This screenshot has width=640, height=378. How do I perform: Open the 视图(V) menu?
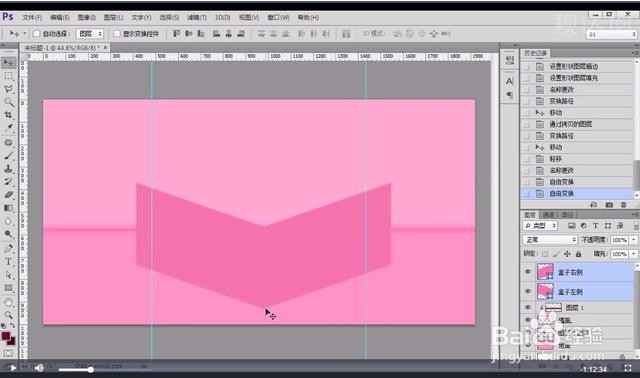coord(249,18)
